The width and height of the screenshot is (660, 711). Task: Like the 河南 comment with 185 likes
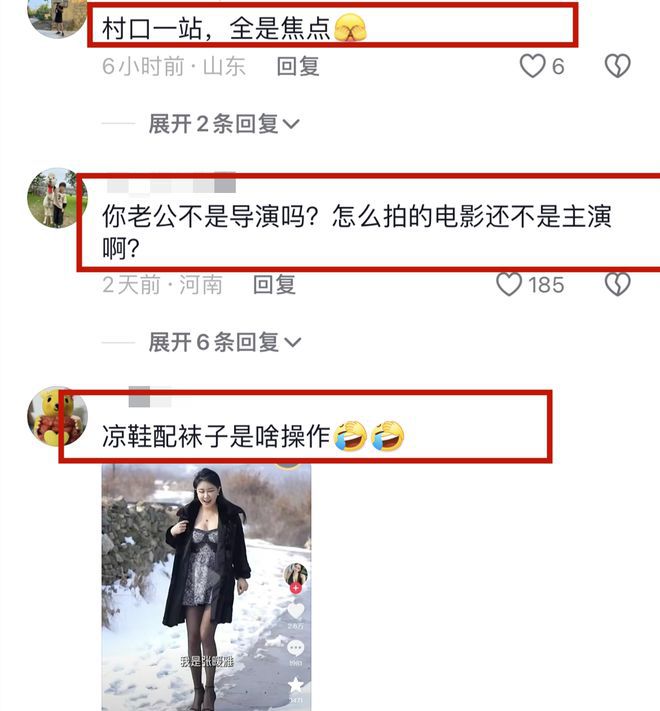pos(509,284)
